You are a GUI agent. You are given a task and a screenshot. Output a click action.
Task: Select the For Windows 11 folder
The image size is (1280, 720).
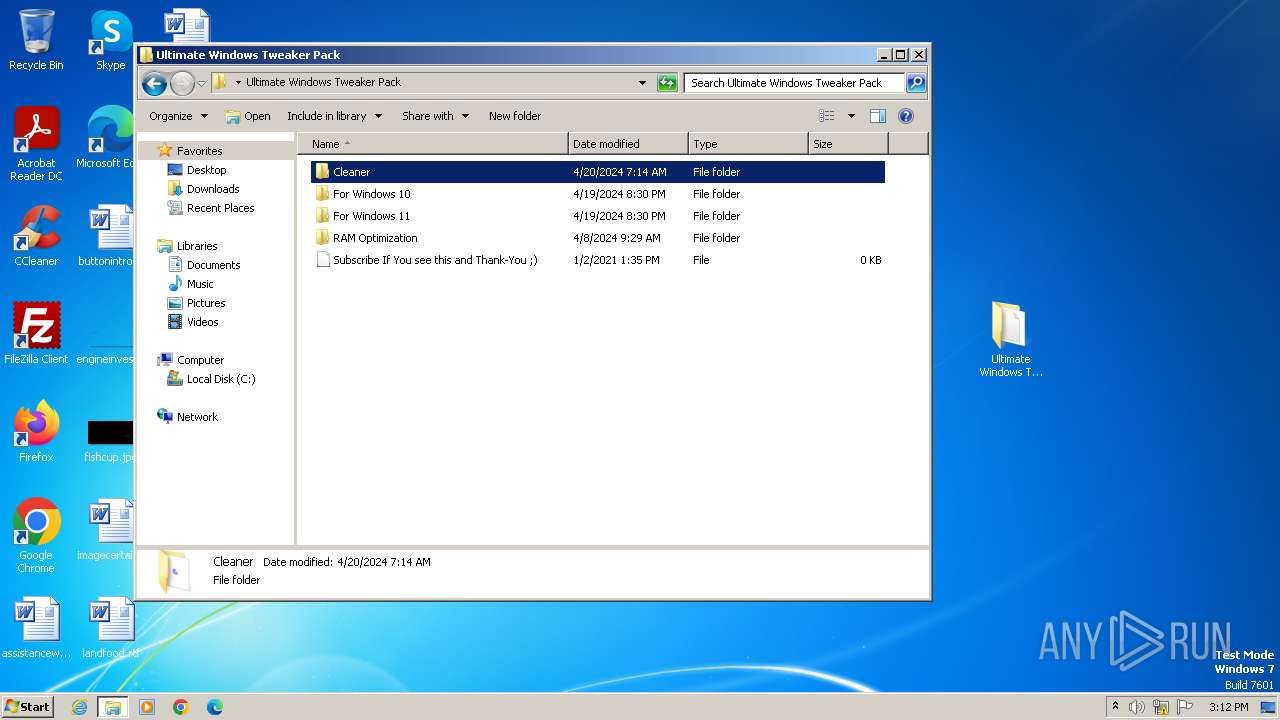tap(597, 216)
